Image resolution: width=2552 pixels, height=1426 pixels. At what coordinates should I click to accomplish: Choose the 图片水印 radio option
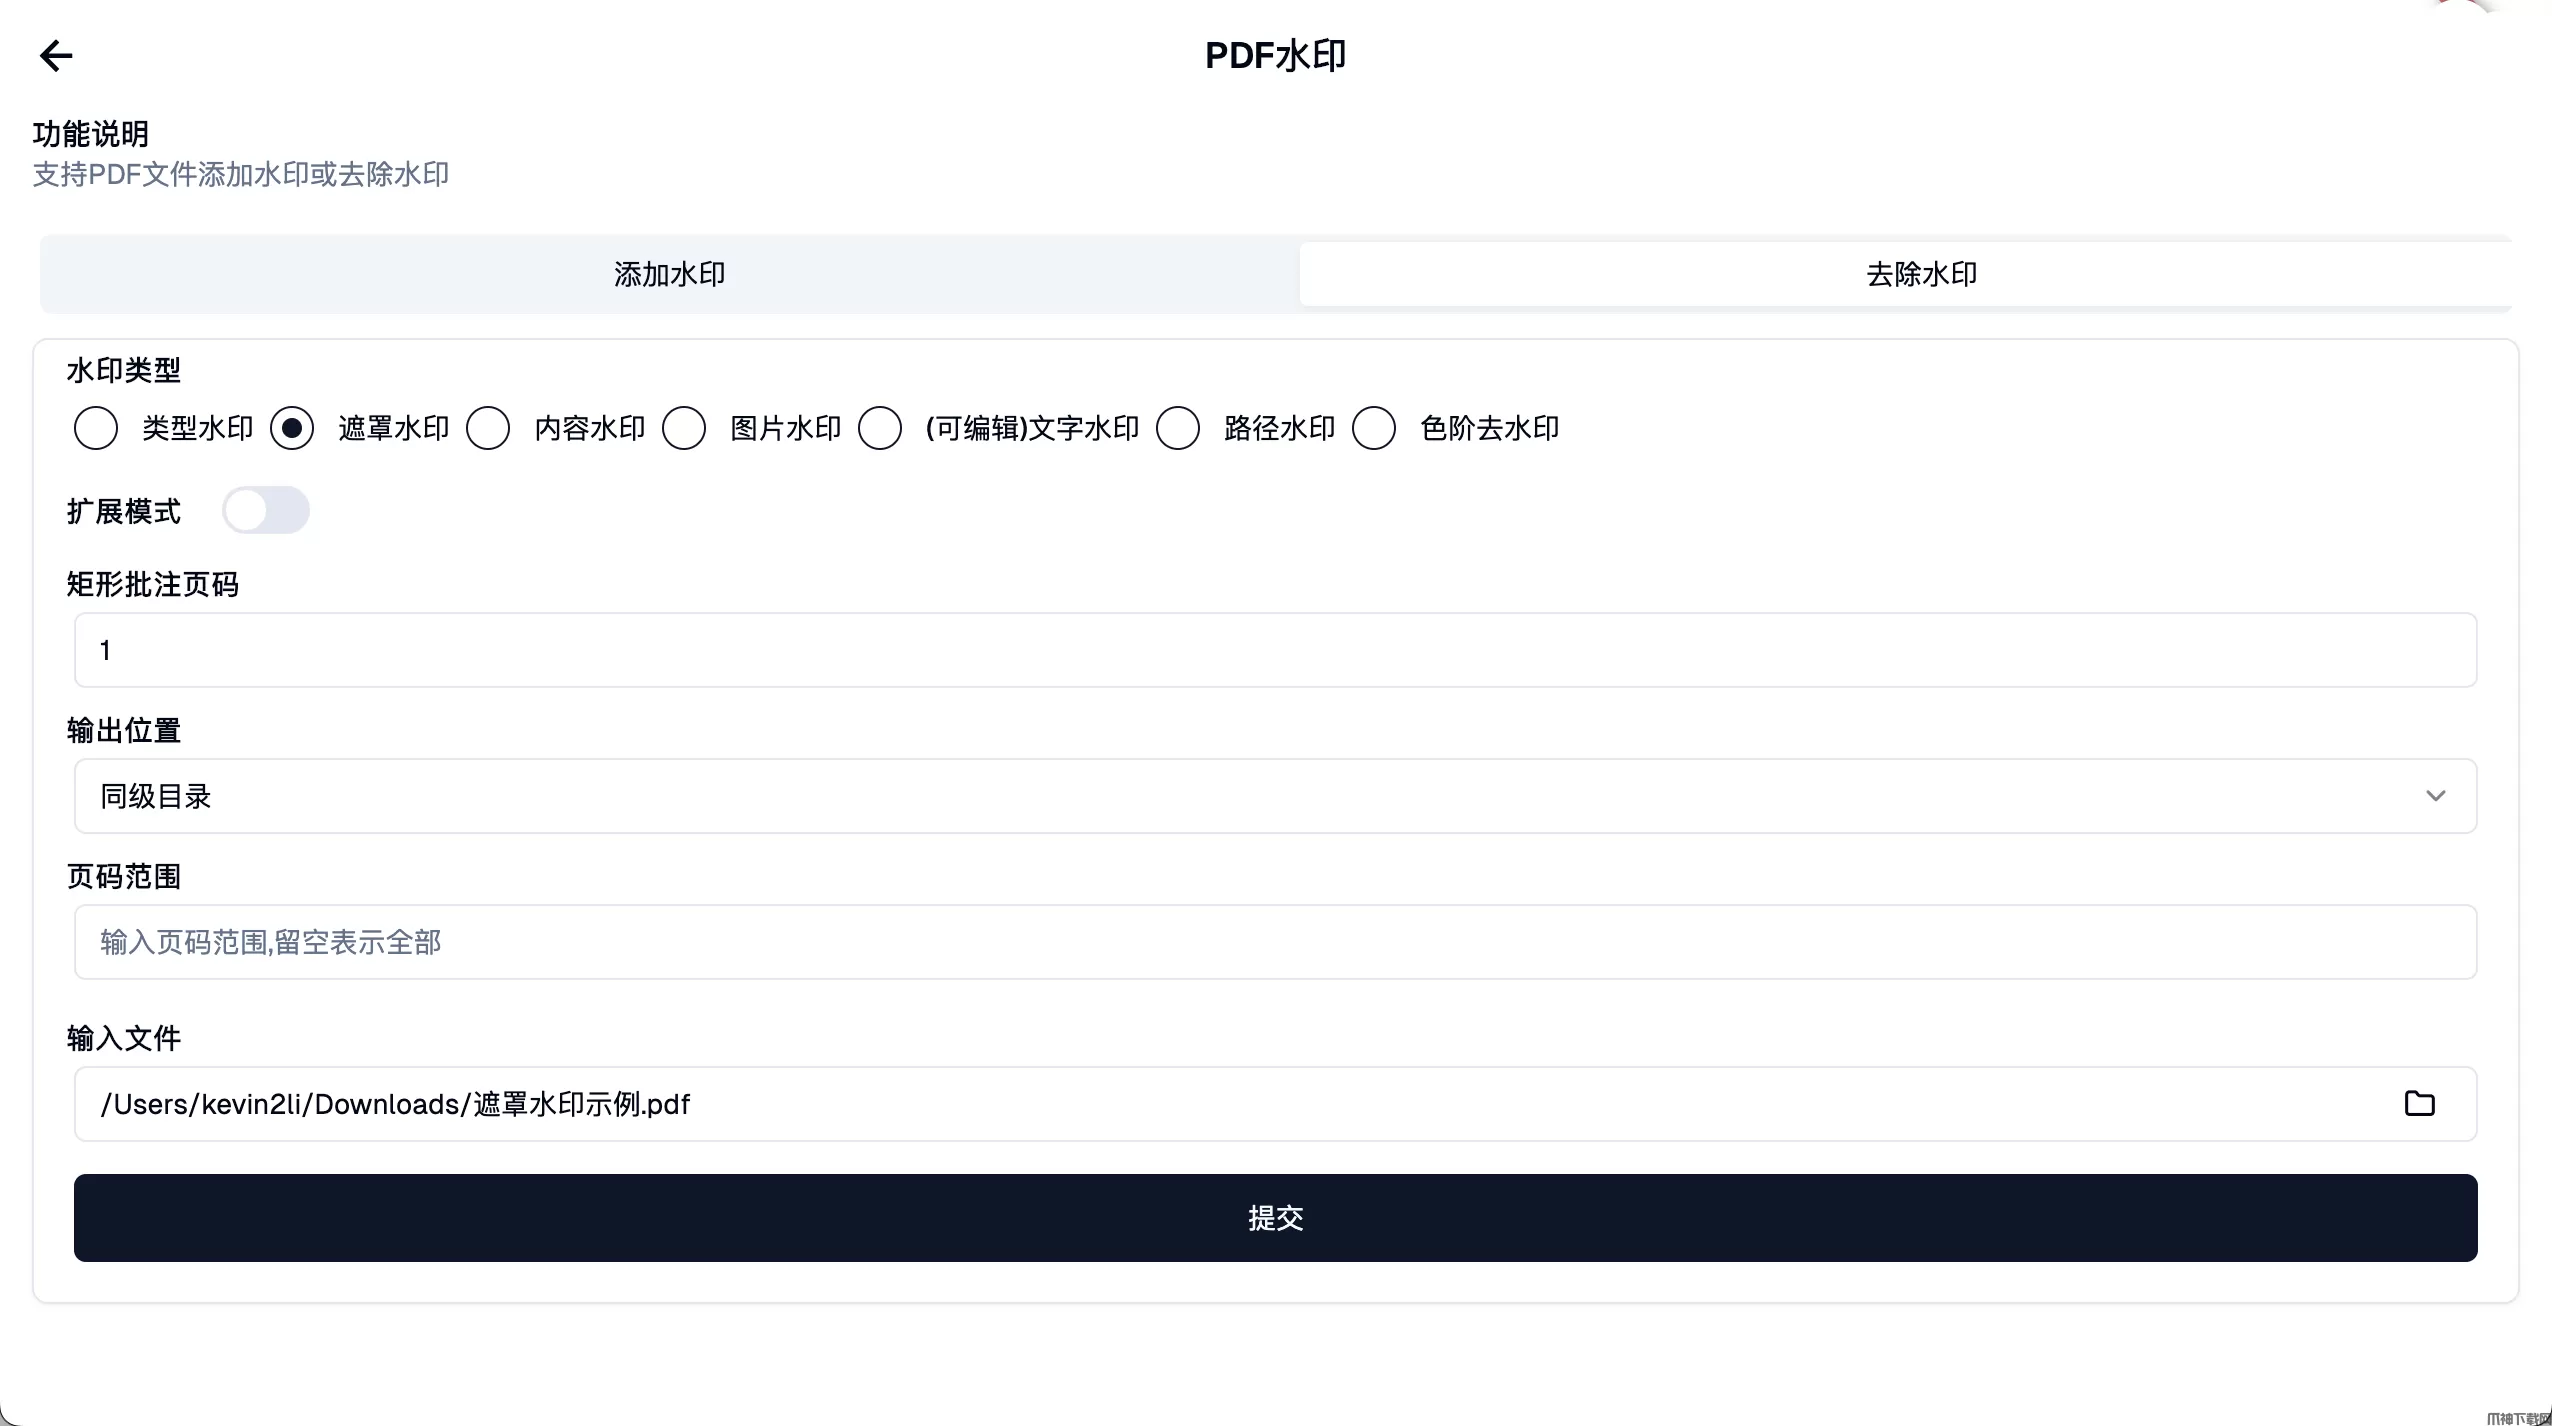point(684,428)
